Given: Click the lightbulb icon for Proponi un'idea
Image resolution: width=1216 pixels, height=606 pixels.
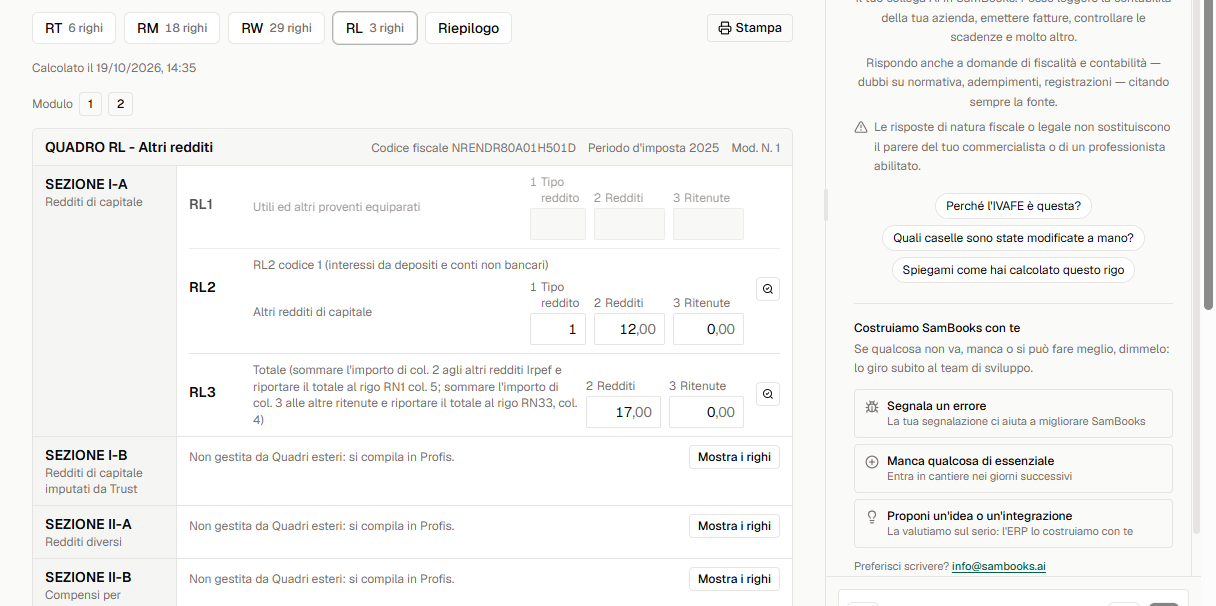Looking at the screenshot, I should point(871,517).
